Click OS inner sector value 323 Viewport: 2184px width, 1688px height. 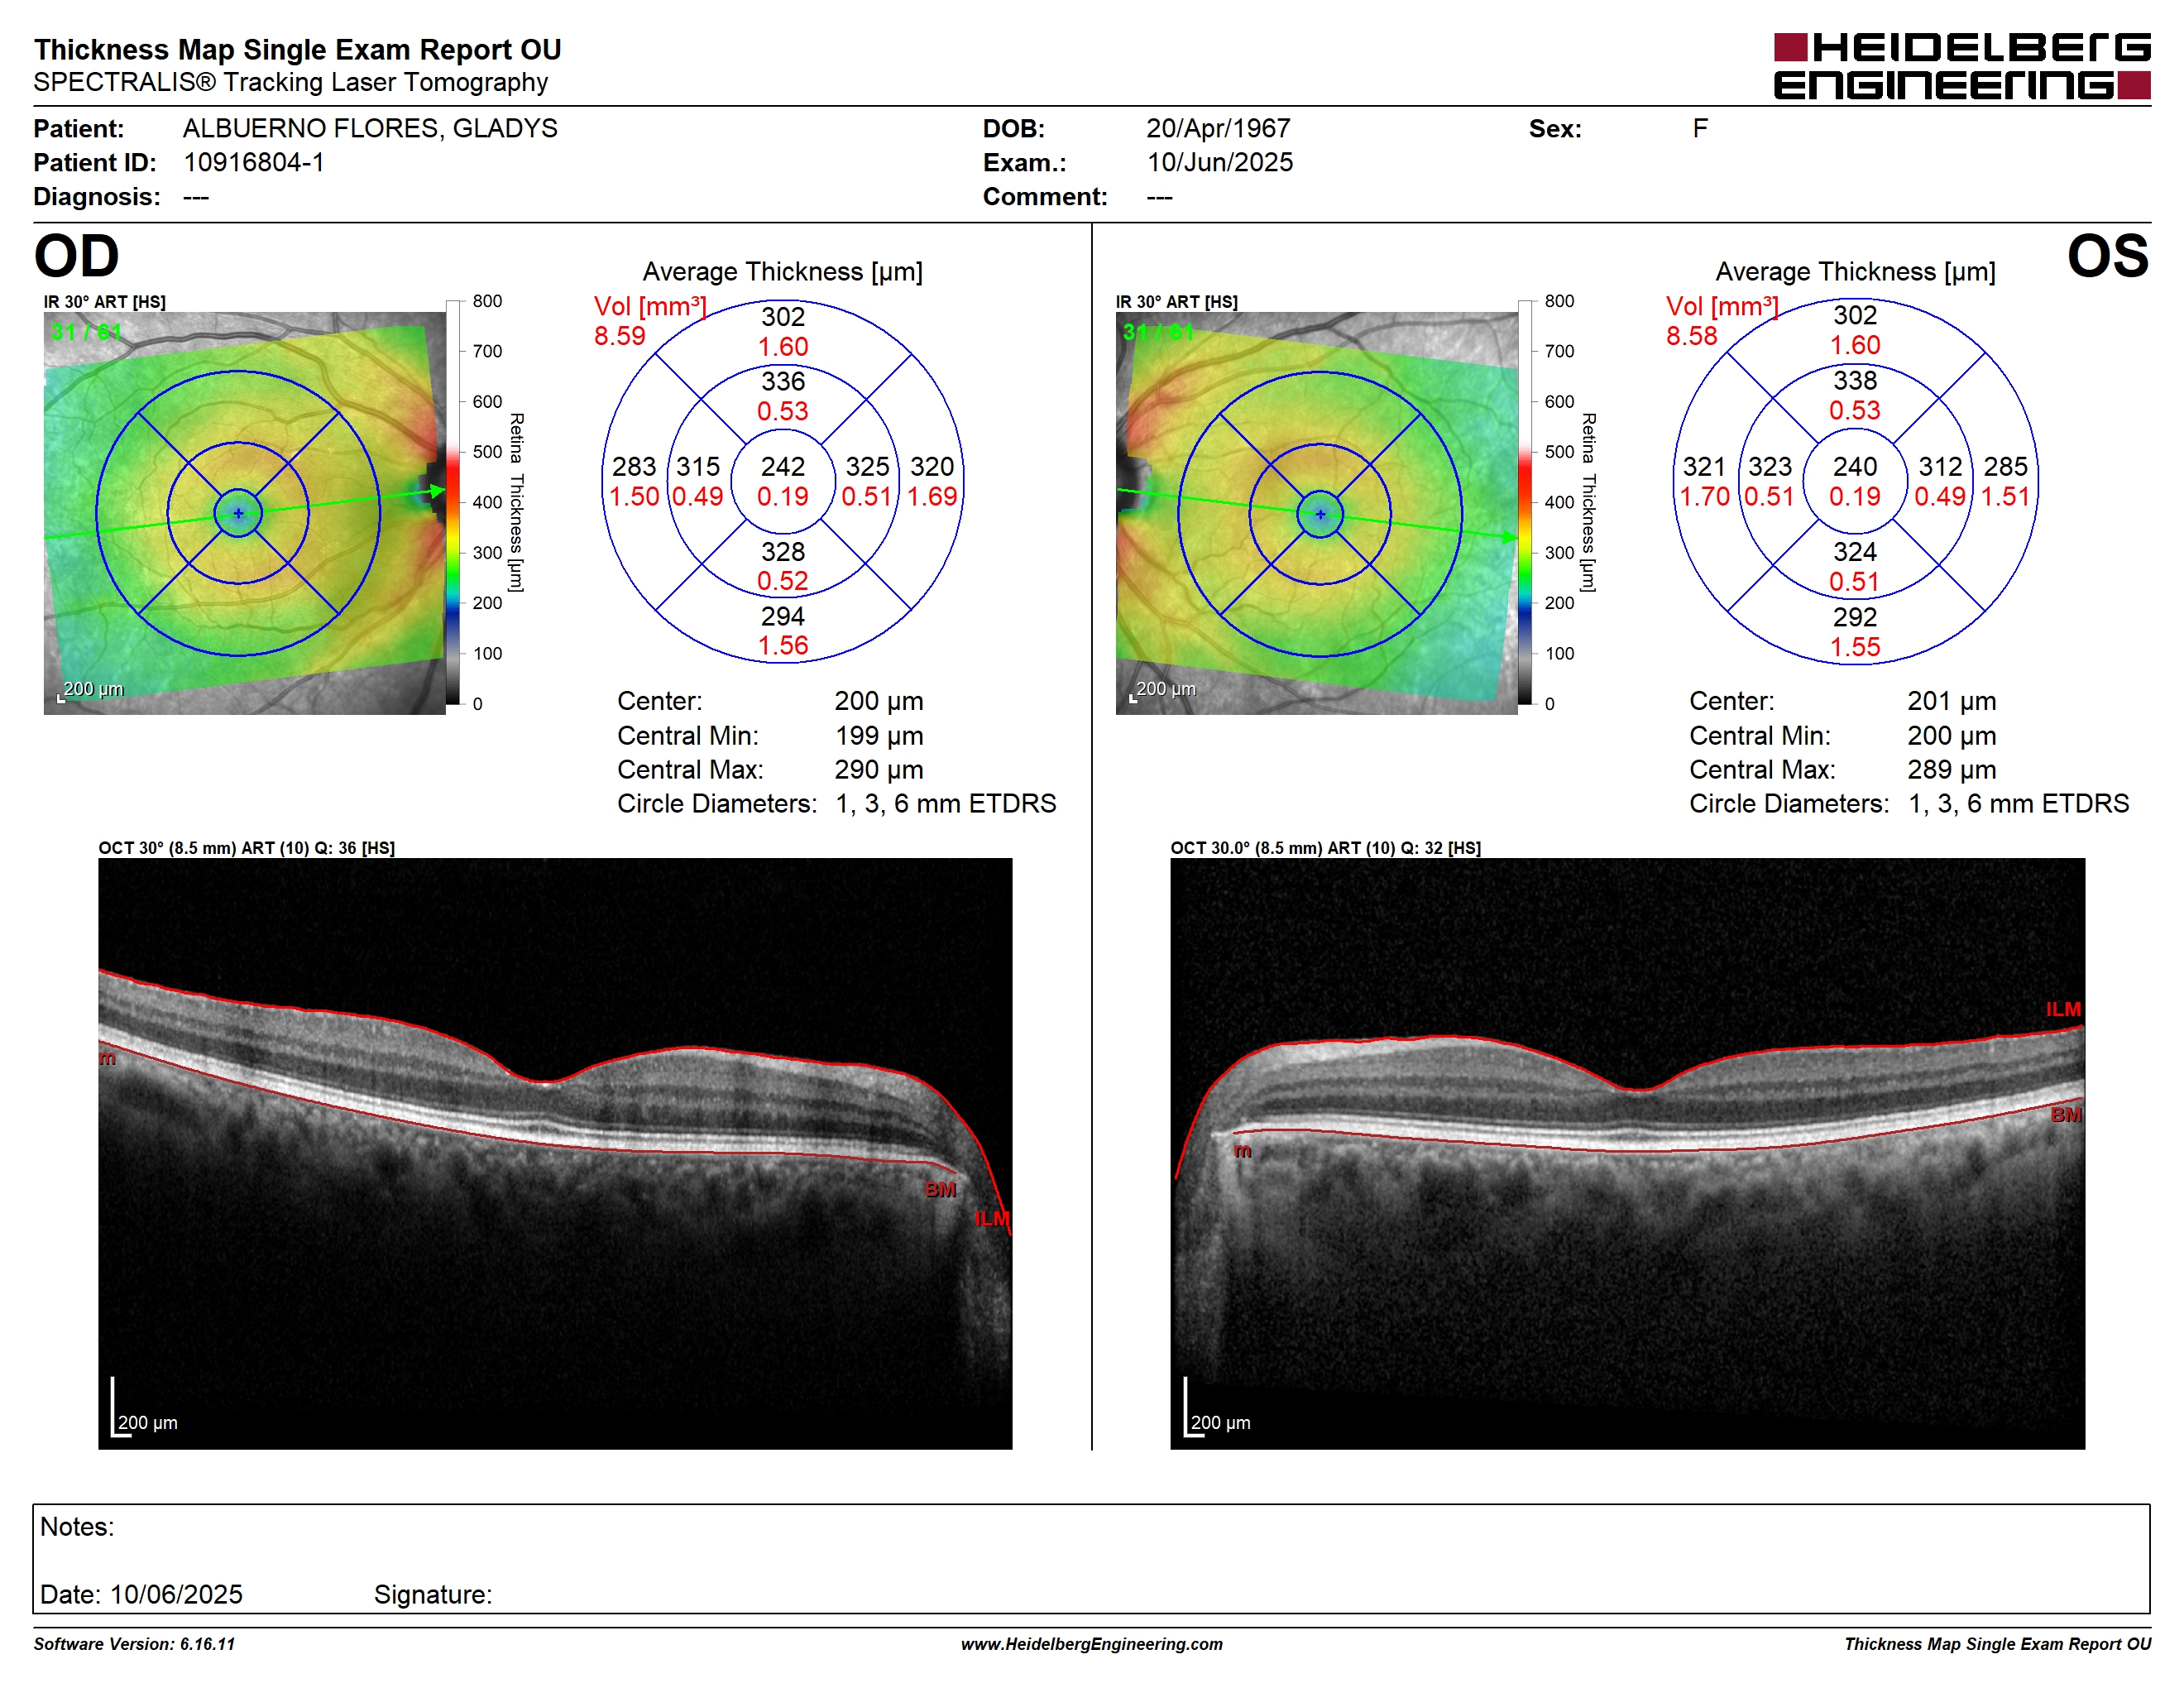pos(1770,467)
